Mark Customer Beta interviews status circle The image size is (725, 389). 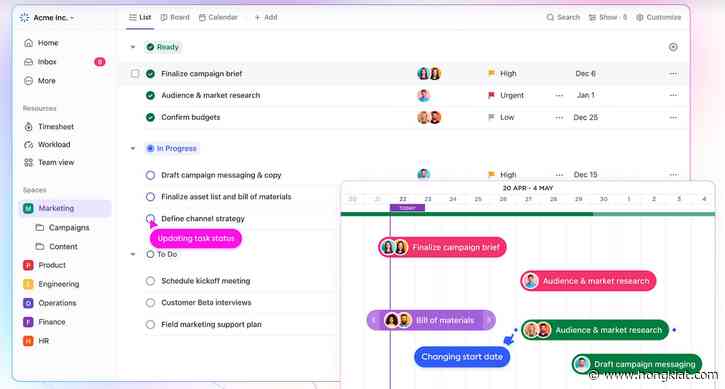(150, 303)
